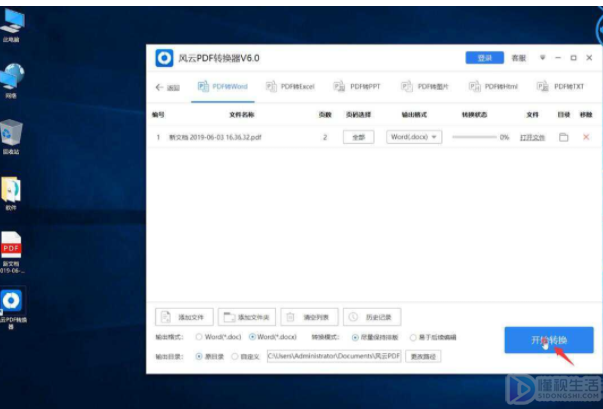This screenshot has height=409, width=603.
Task: Click the 添加文件 button
Action: (184, 317)
